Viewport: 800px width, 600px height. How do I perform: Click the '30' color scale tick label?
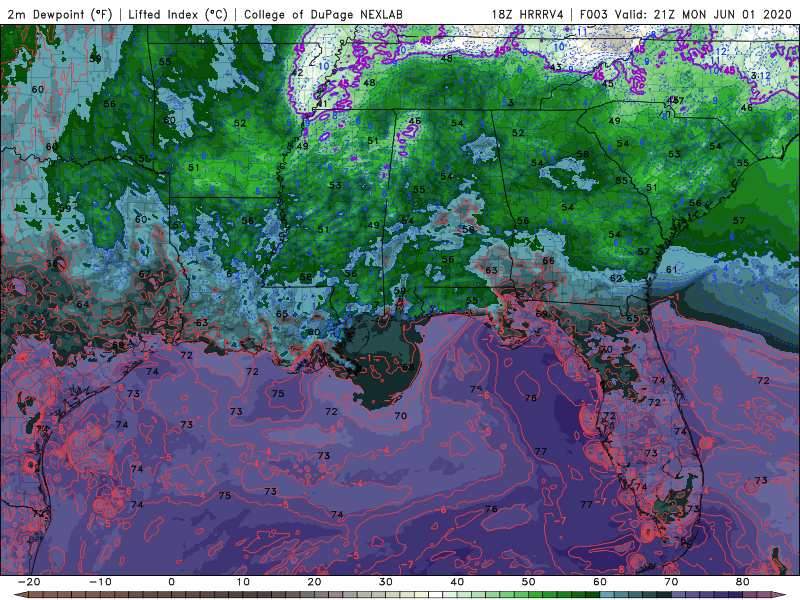pyautogui.click(x=386, y=582)
